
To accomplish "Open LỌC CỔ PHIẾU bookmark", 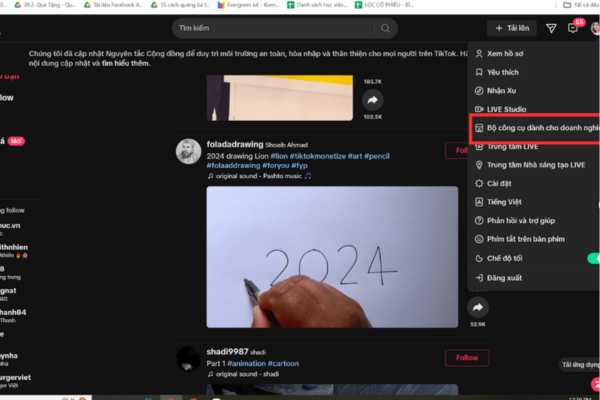I will pos(384,5).
